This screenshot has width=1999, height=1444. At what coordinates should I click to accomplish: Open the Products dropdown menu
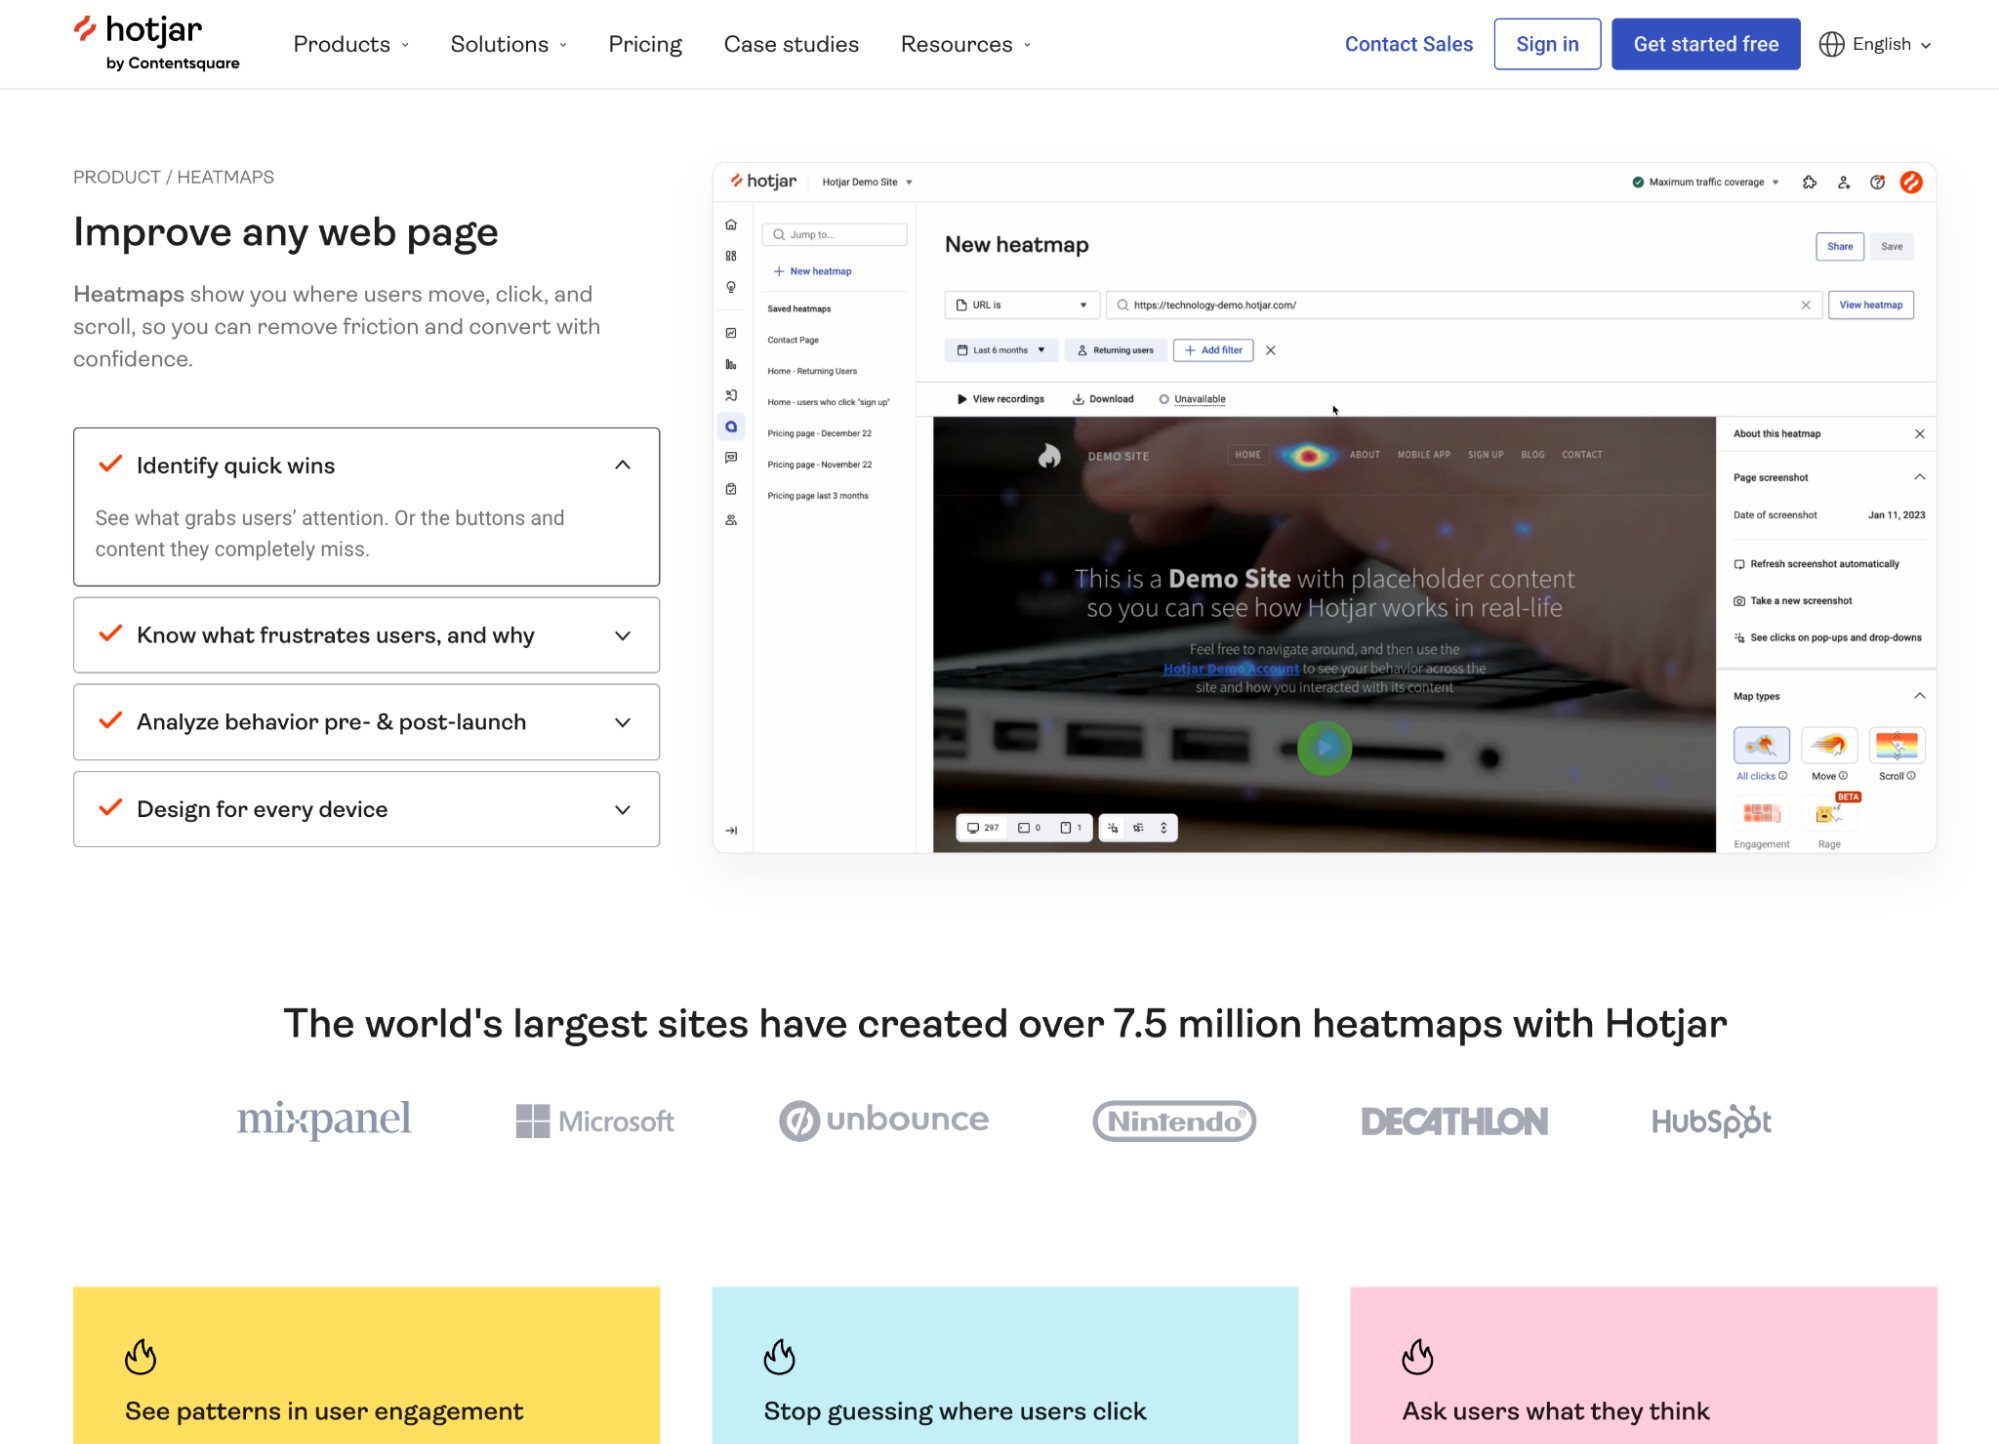[x=351, y=44]
